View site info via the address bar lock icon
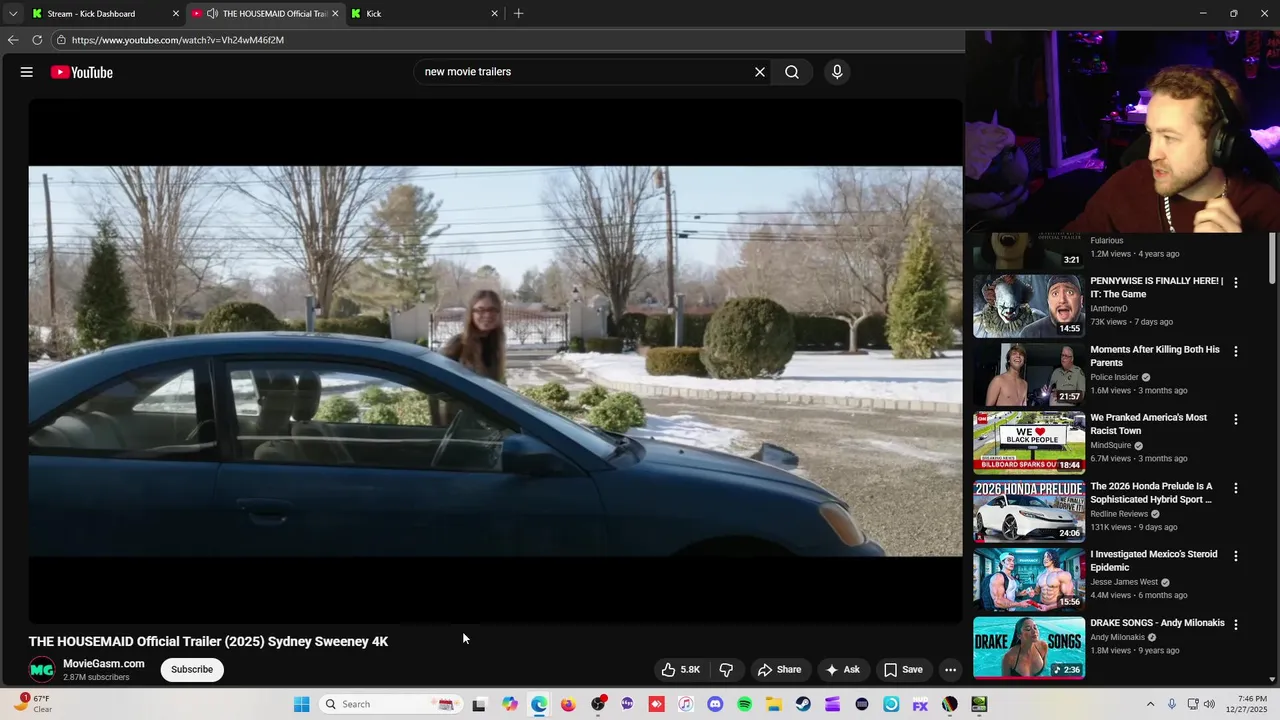This screenshot has height=720, width=1280. tap(61, 40)
